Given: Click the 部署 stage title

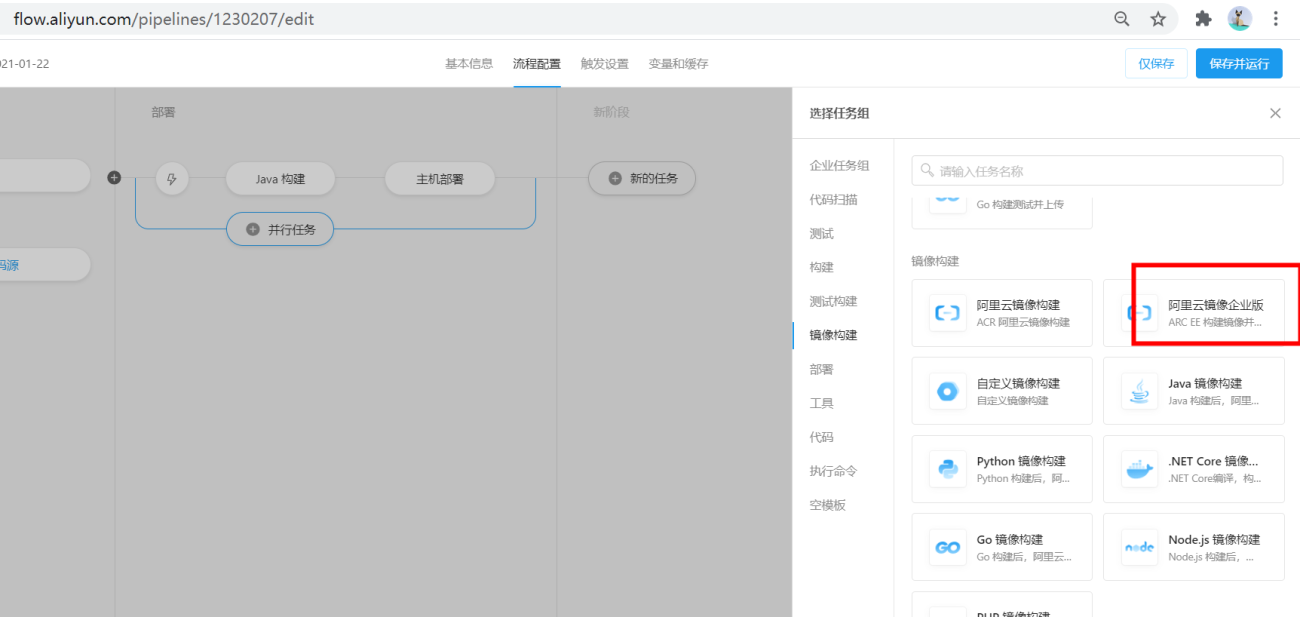Looking at the screenshot, I should click(163, 113).
